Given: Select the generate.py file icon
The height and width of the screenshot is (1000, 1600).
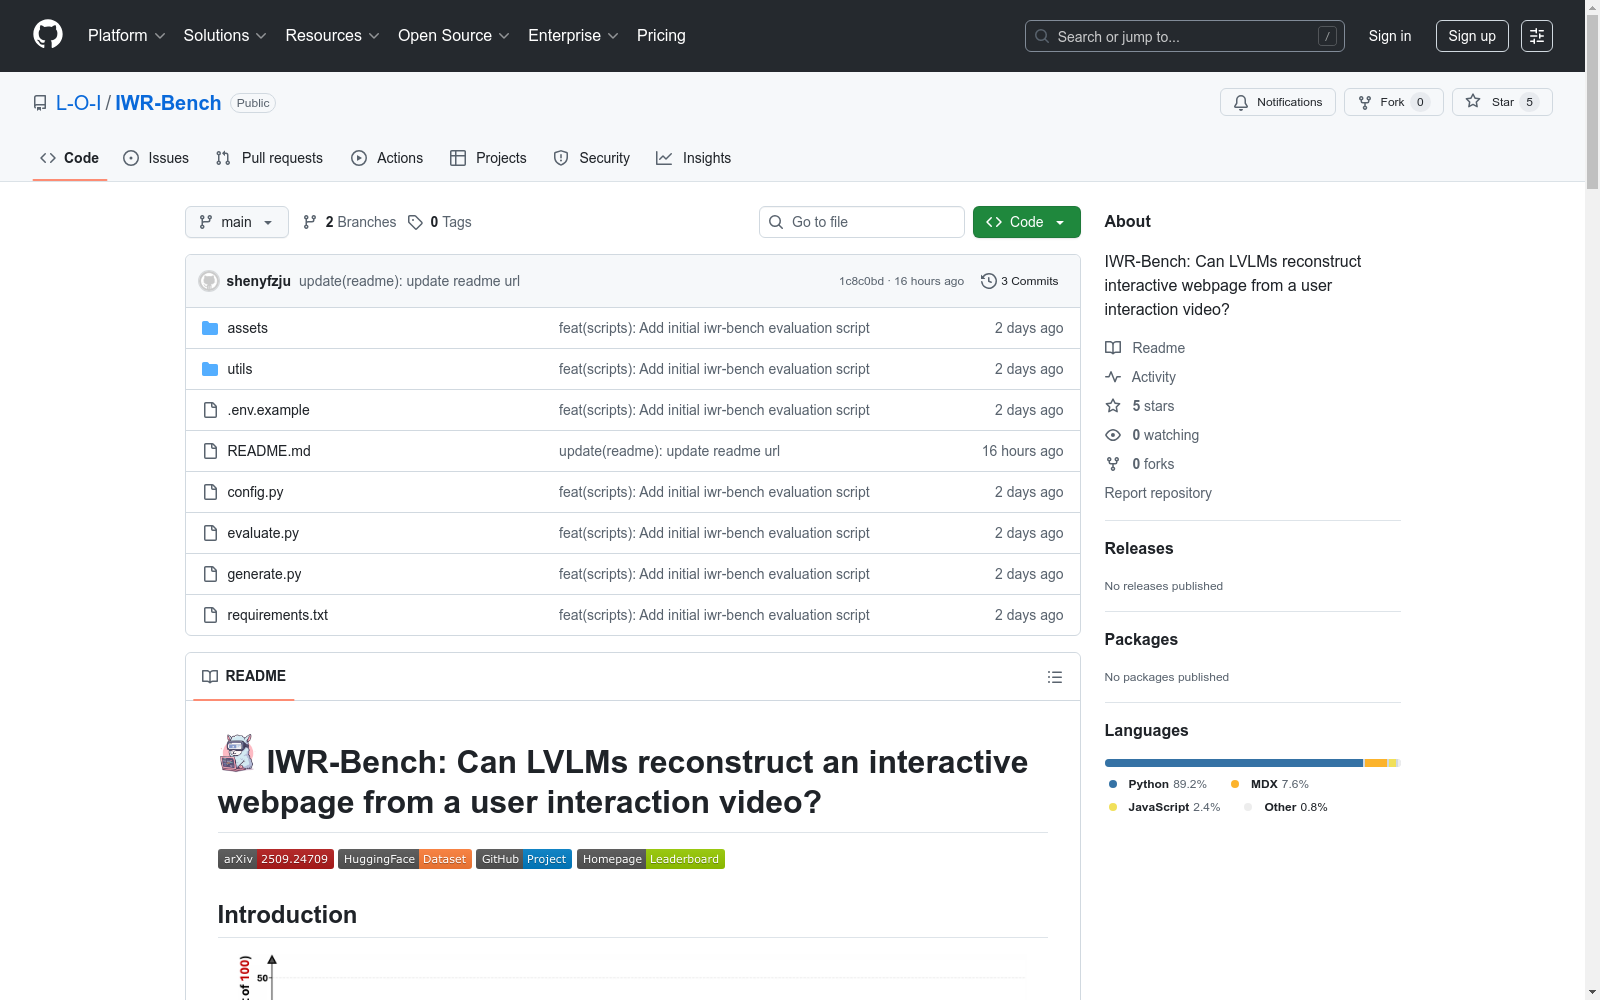Looking at the screenshot, I should pos(210,574).
